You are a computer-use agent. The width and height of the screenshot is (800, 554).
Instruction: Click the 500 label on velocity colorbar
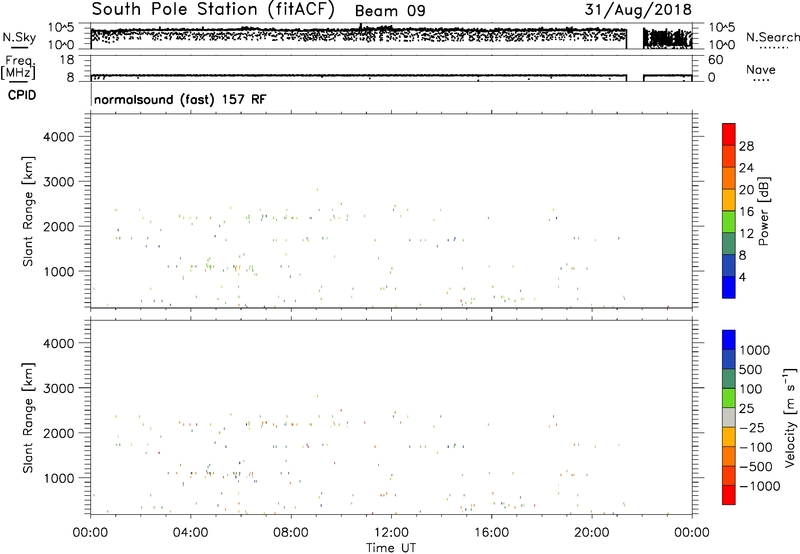751,369
